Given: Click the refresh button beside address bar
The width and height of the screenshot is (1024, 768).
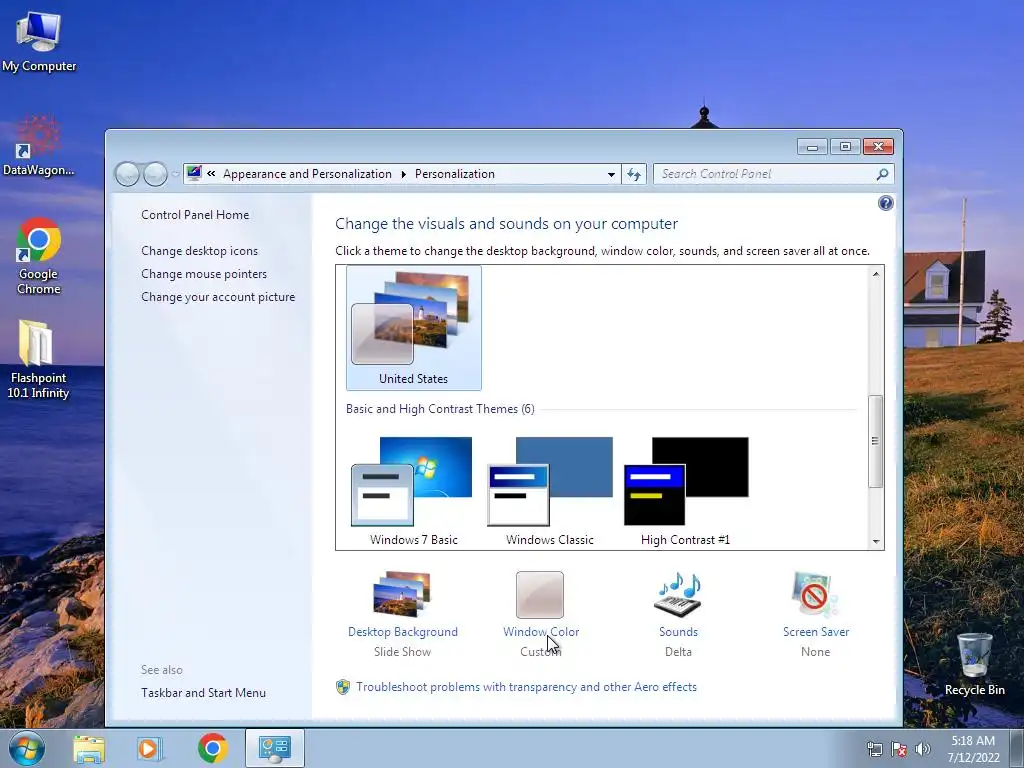Looking at the screenshot, I should click(633, 174).
